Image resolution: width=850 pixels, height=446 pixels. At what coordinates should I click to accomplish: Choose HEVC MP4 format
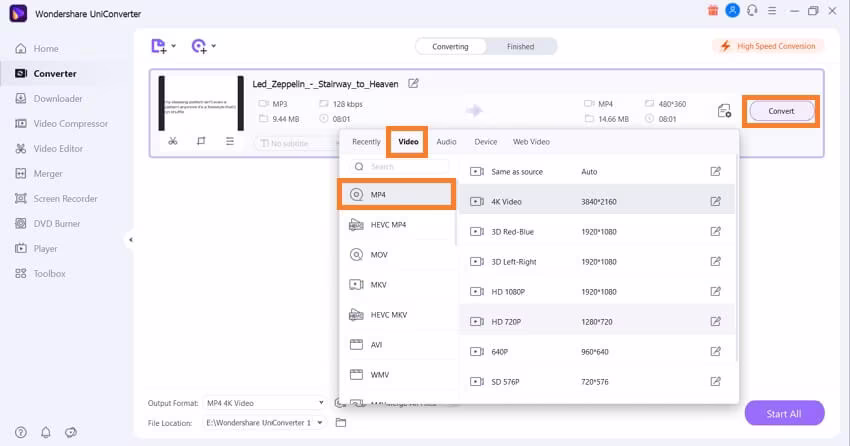[397, 224]
